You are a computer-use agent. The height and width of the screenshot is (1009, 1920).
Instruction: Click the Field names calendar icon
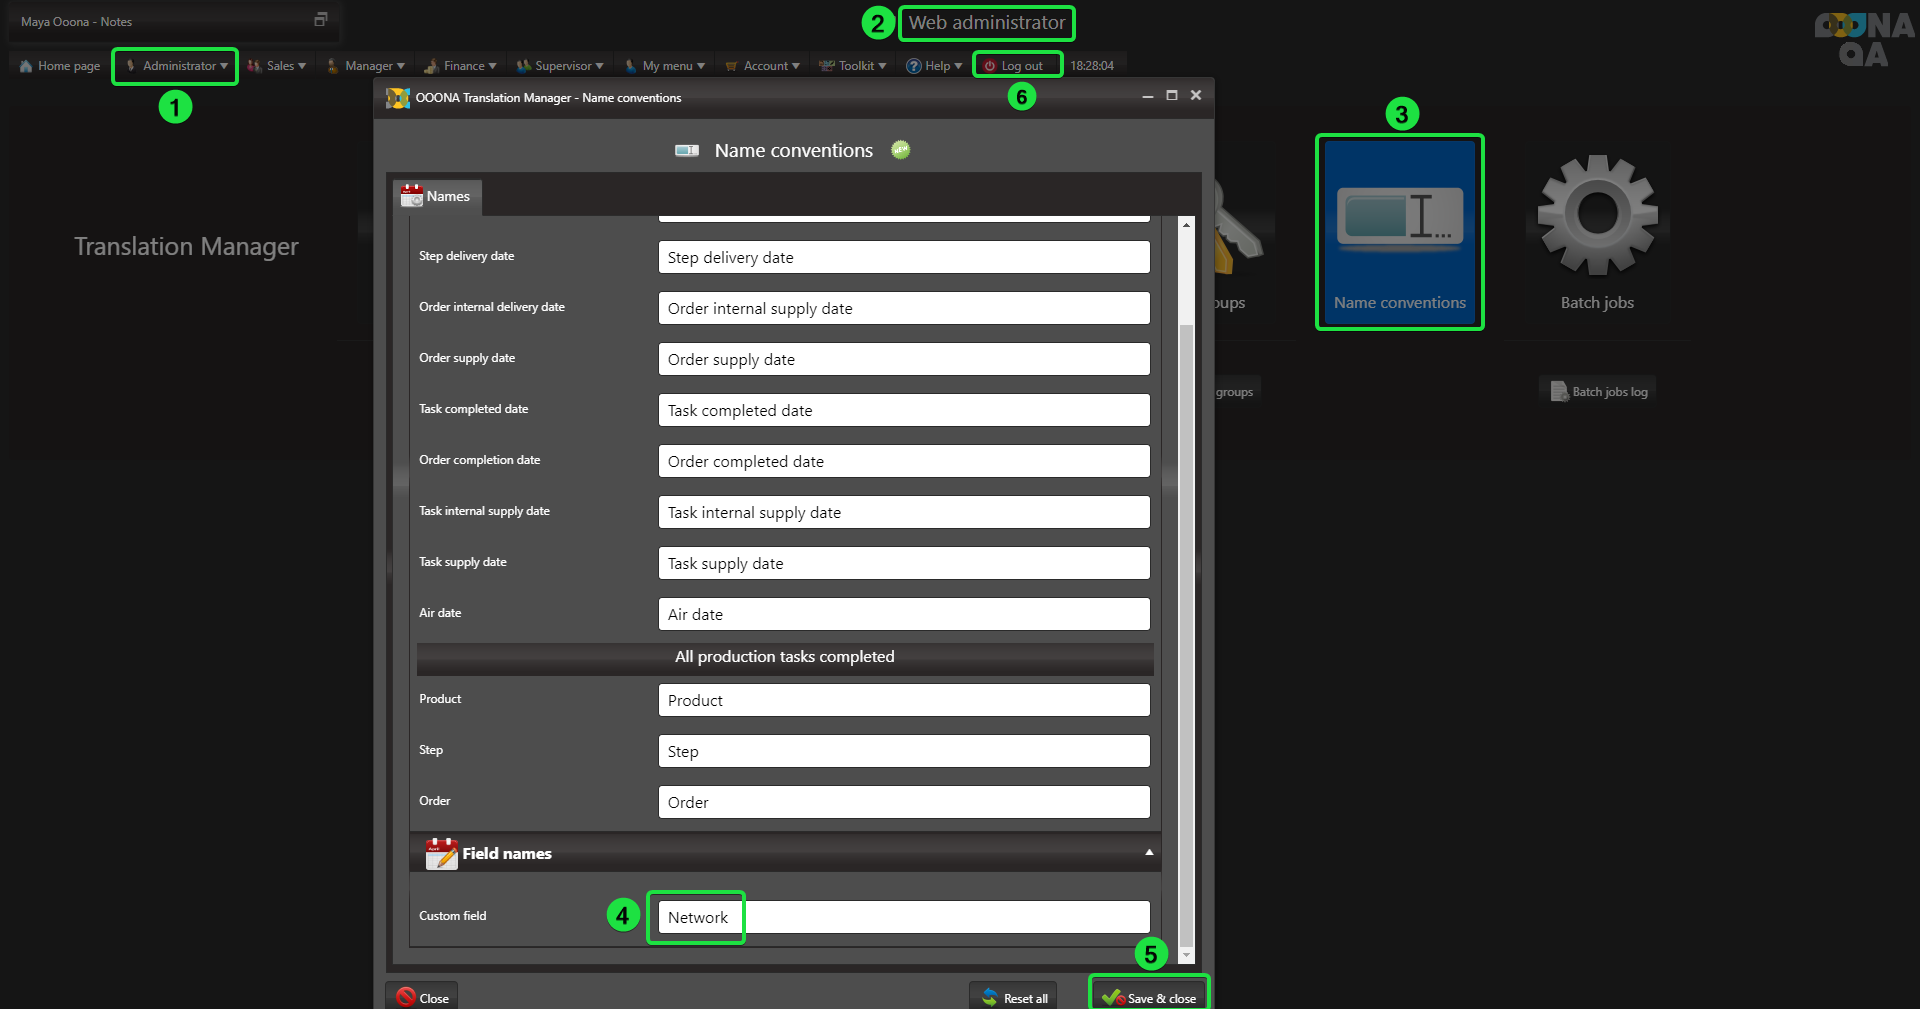(x=440, y=853)
